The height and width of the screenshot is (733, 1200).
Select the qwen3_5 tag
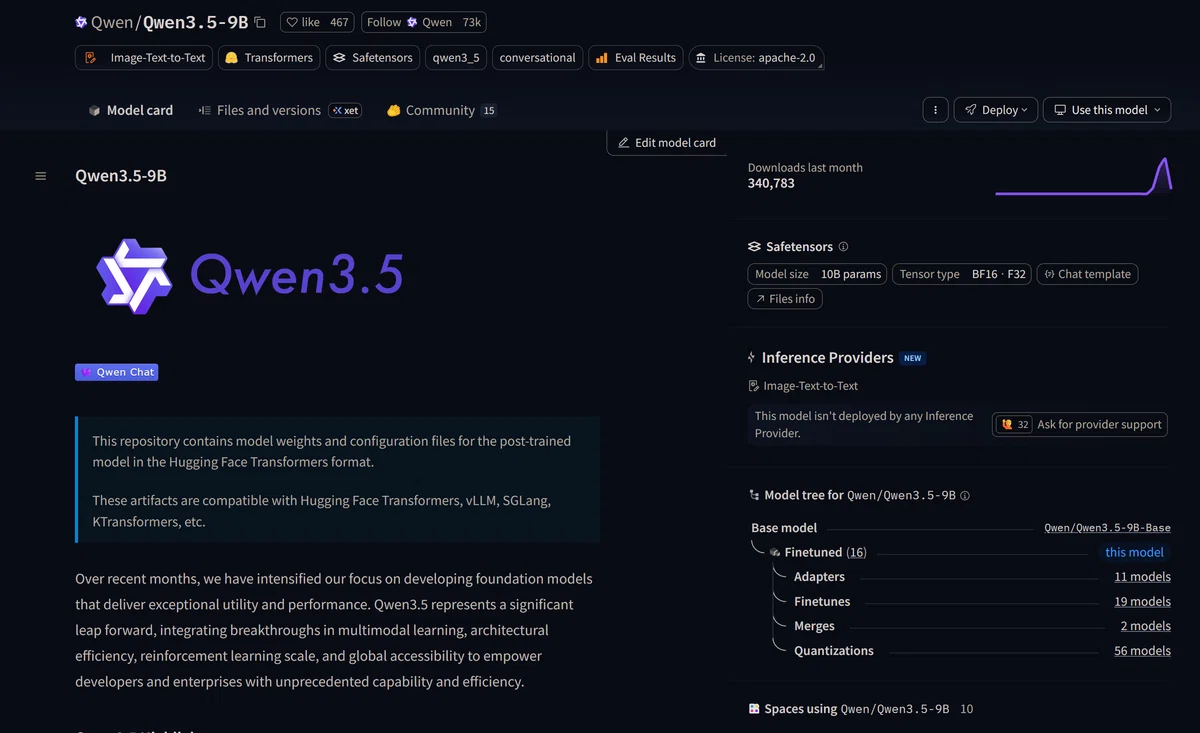tap(456, 58)
